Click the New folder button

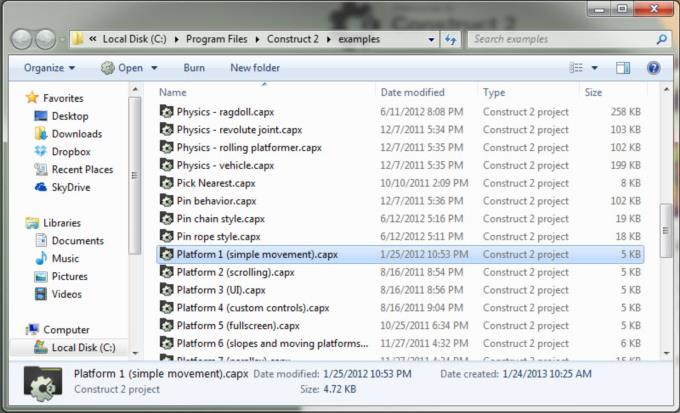tap(255, 68)
